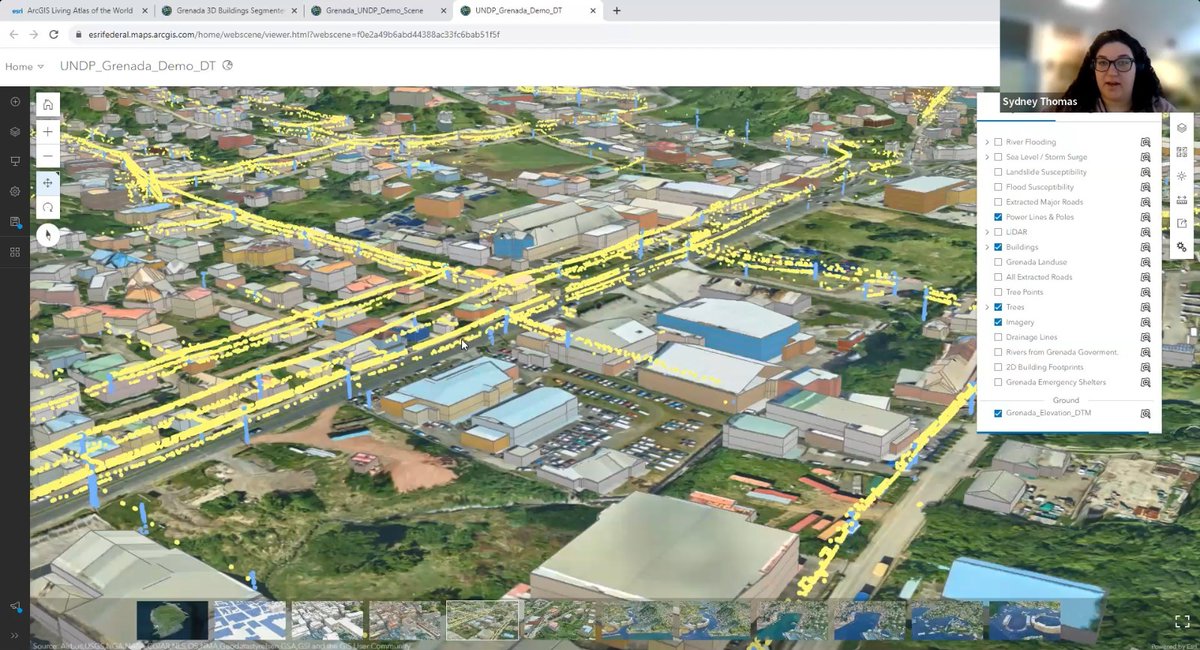This screenshot has height=650, width=1200.
Task: Switch to Grenada_UNDP_Demo_Scene tab
Action: [378, 11]
